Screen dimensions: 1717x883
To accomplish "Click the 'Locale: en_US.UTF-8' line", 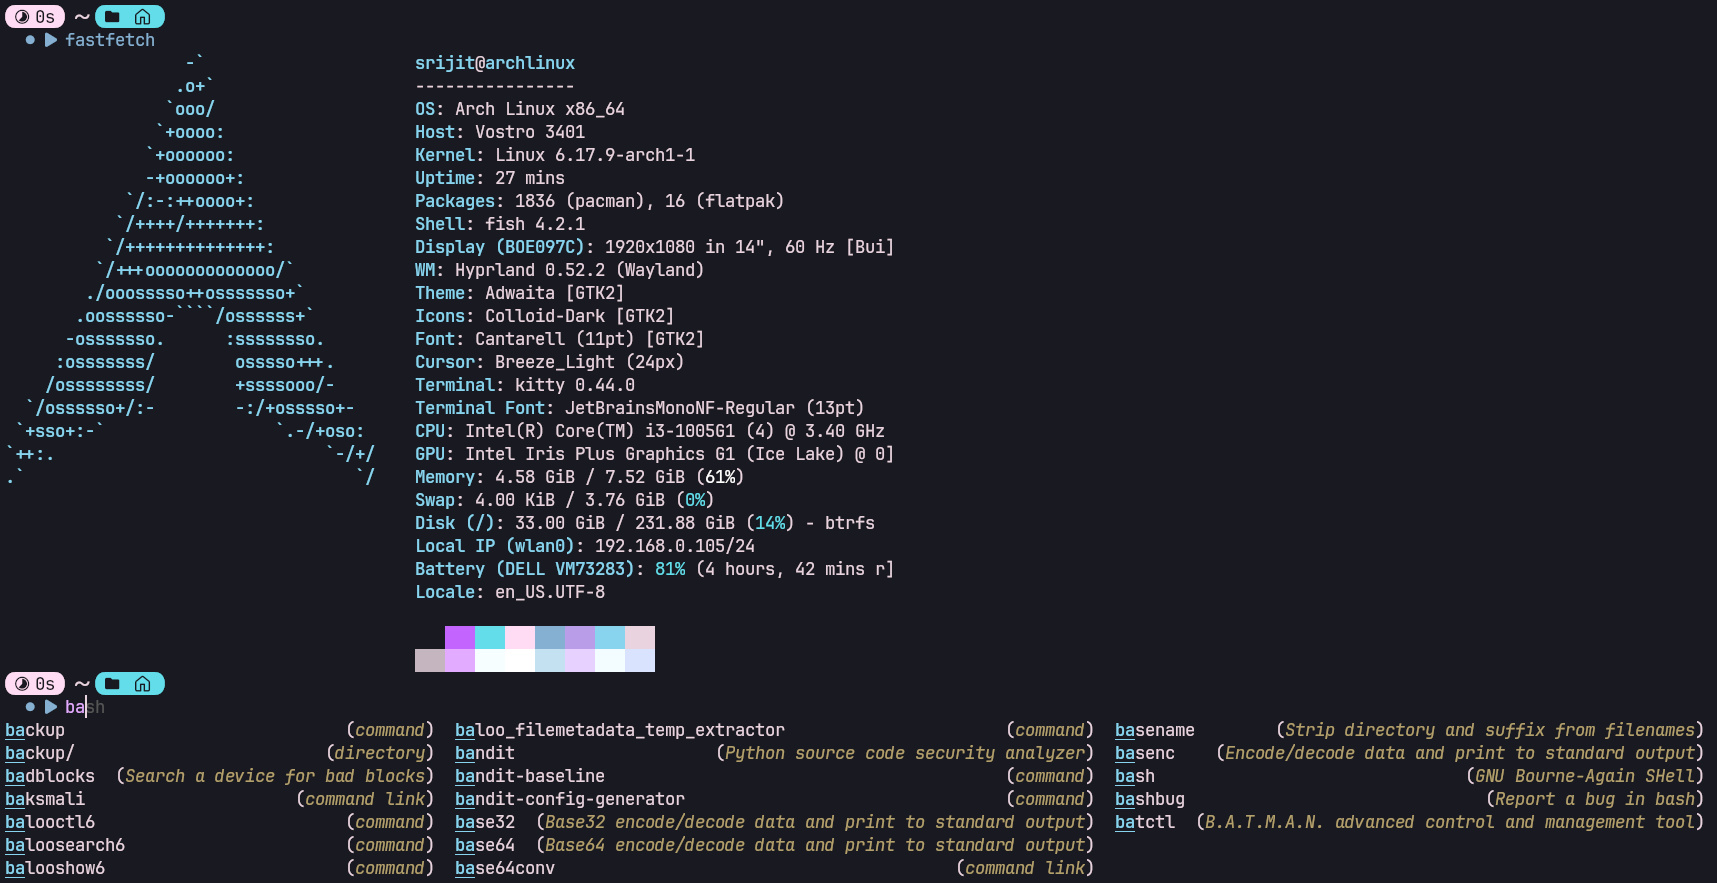I will point(510,592).
